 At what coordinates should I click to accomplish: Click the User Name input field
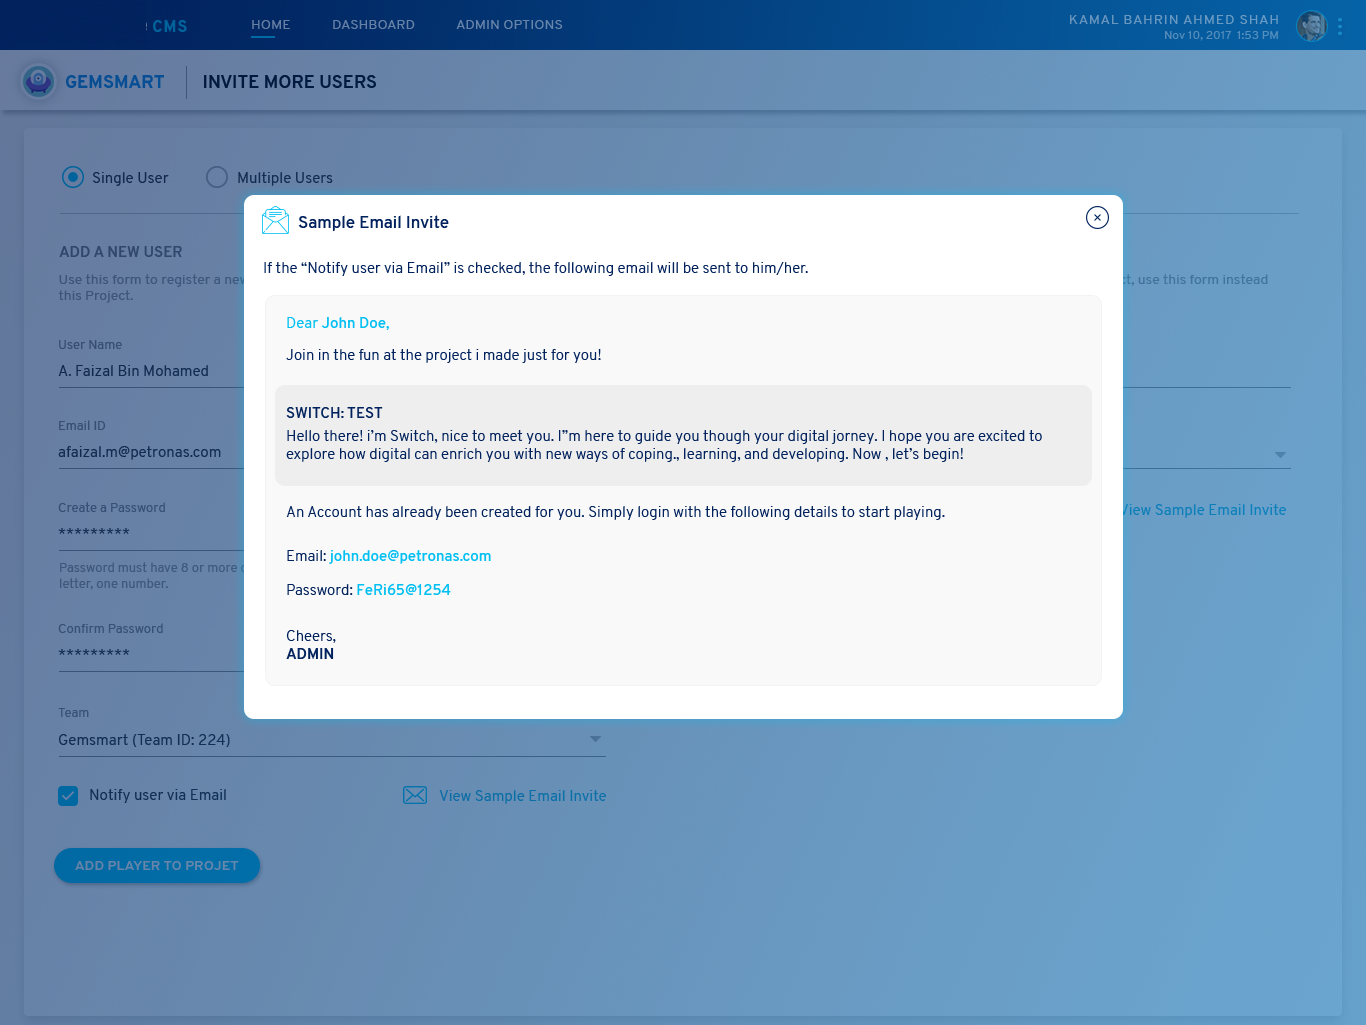tap(150, 371)
